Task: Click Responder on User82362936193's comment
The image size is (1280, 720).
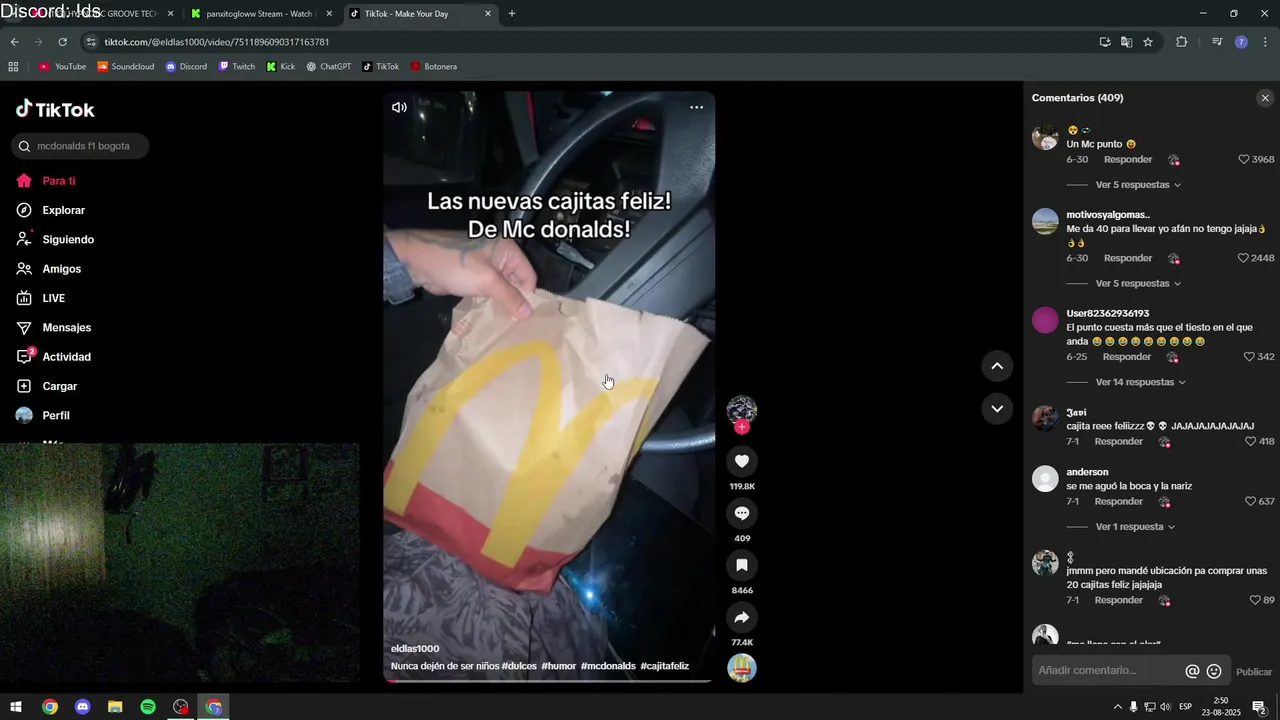Action: click(x=1127, y=357)
